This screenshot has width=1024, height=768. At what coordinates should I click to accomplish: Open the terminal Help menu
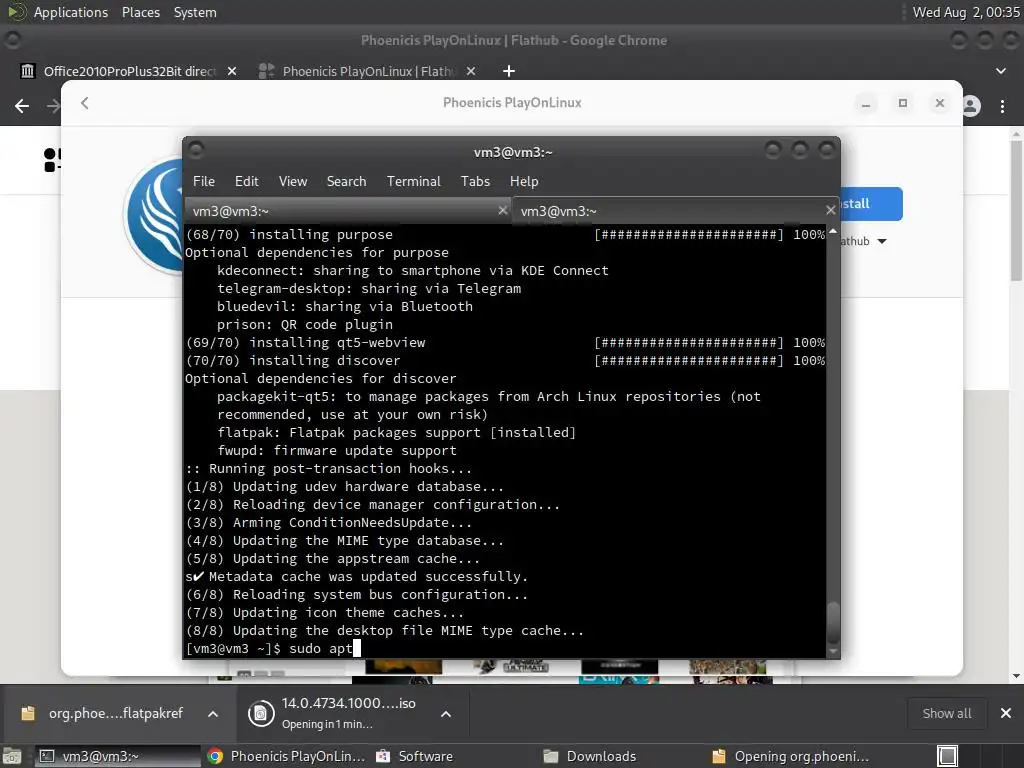(x=524, y=182)
